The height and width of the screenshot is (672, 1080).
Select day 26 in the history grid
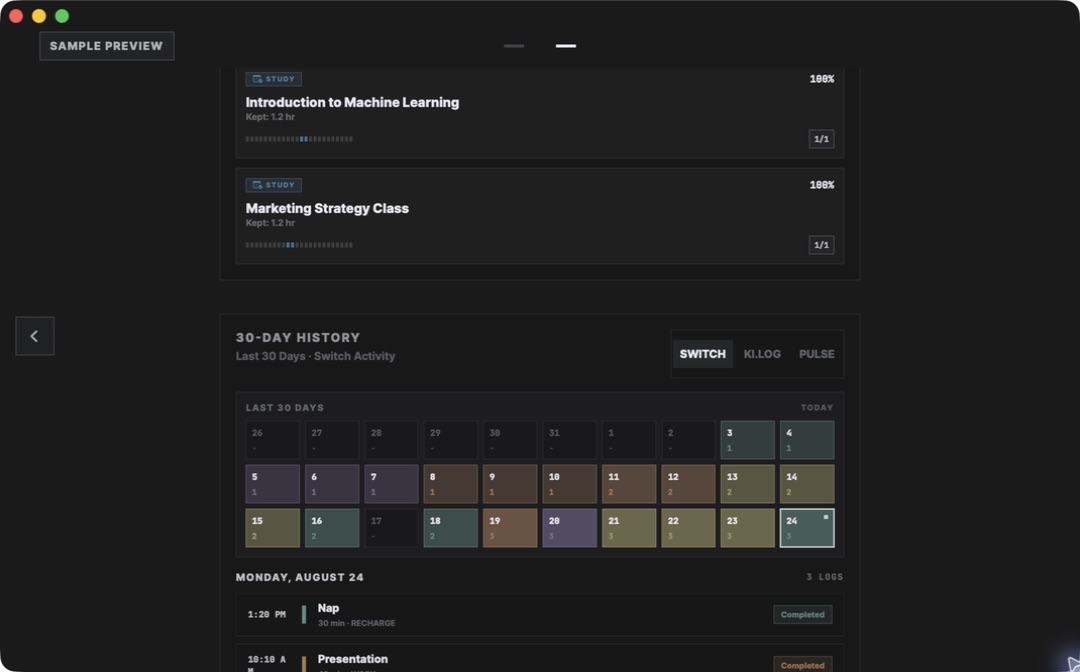tap(273, 440)
